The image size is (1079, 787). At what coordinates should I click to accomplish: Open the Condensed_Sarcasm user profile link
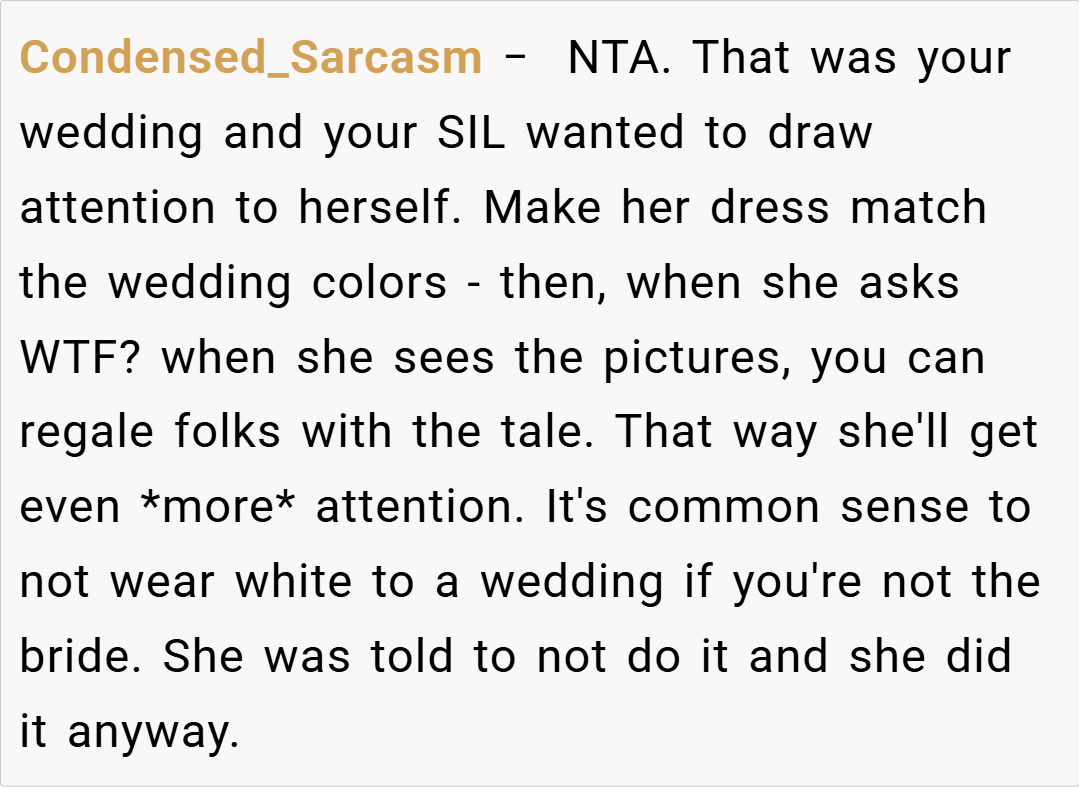pos(251,58)
